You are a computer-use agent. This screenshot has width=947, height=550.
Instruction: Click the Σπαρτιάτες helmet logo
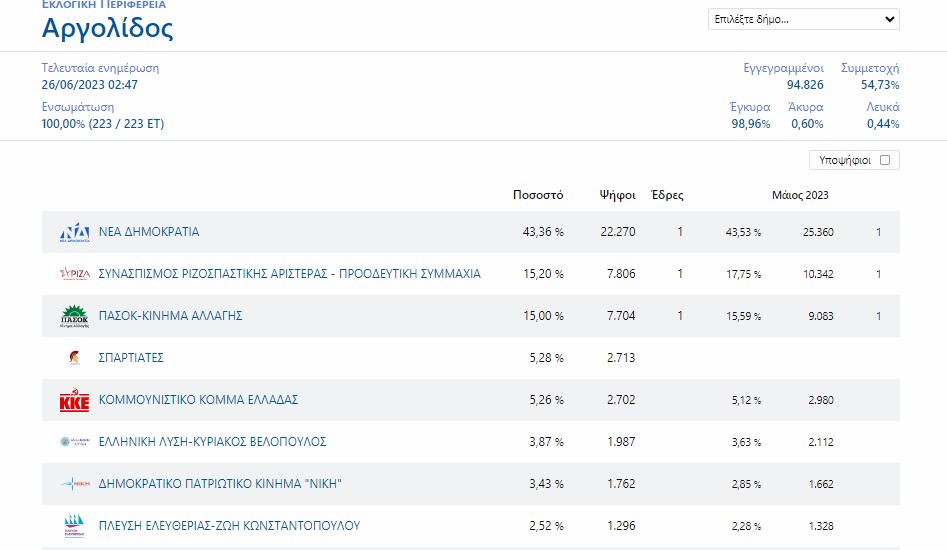pos(74,358)
